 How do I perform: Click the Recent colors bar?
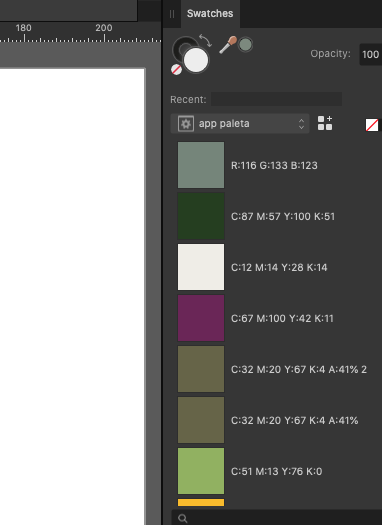click(276, 99)
